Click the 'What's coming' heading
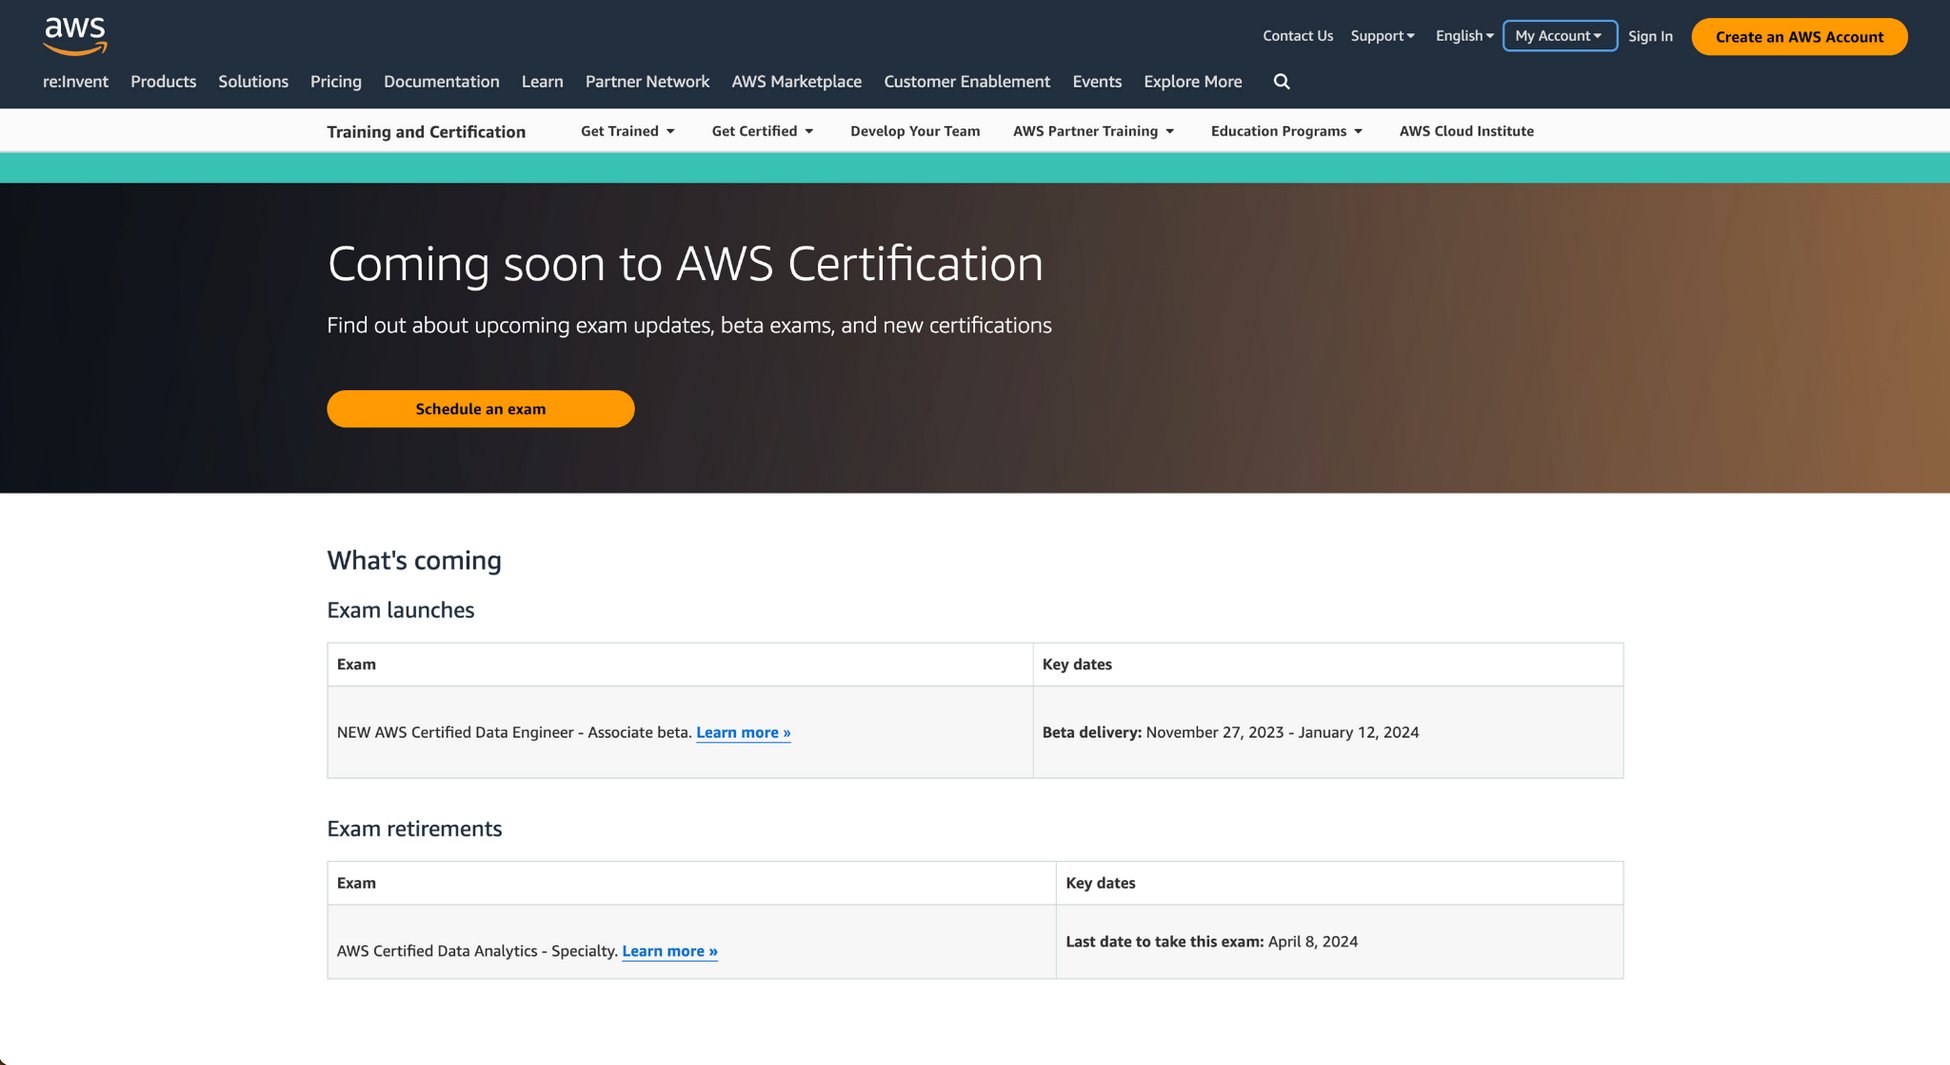The height and width of the screenshot is (1065, 1950). [x=414, y=561]
